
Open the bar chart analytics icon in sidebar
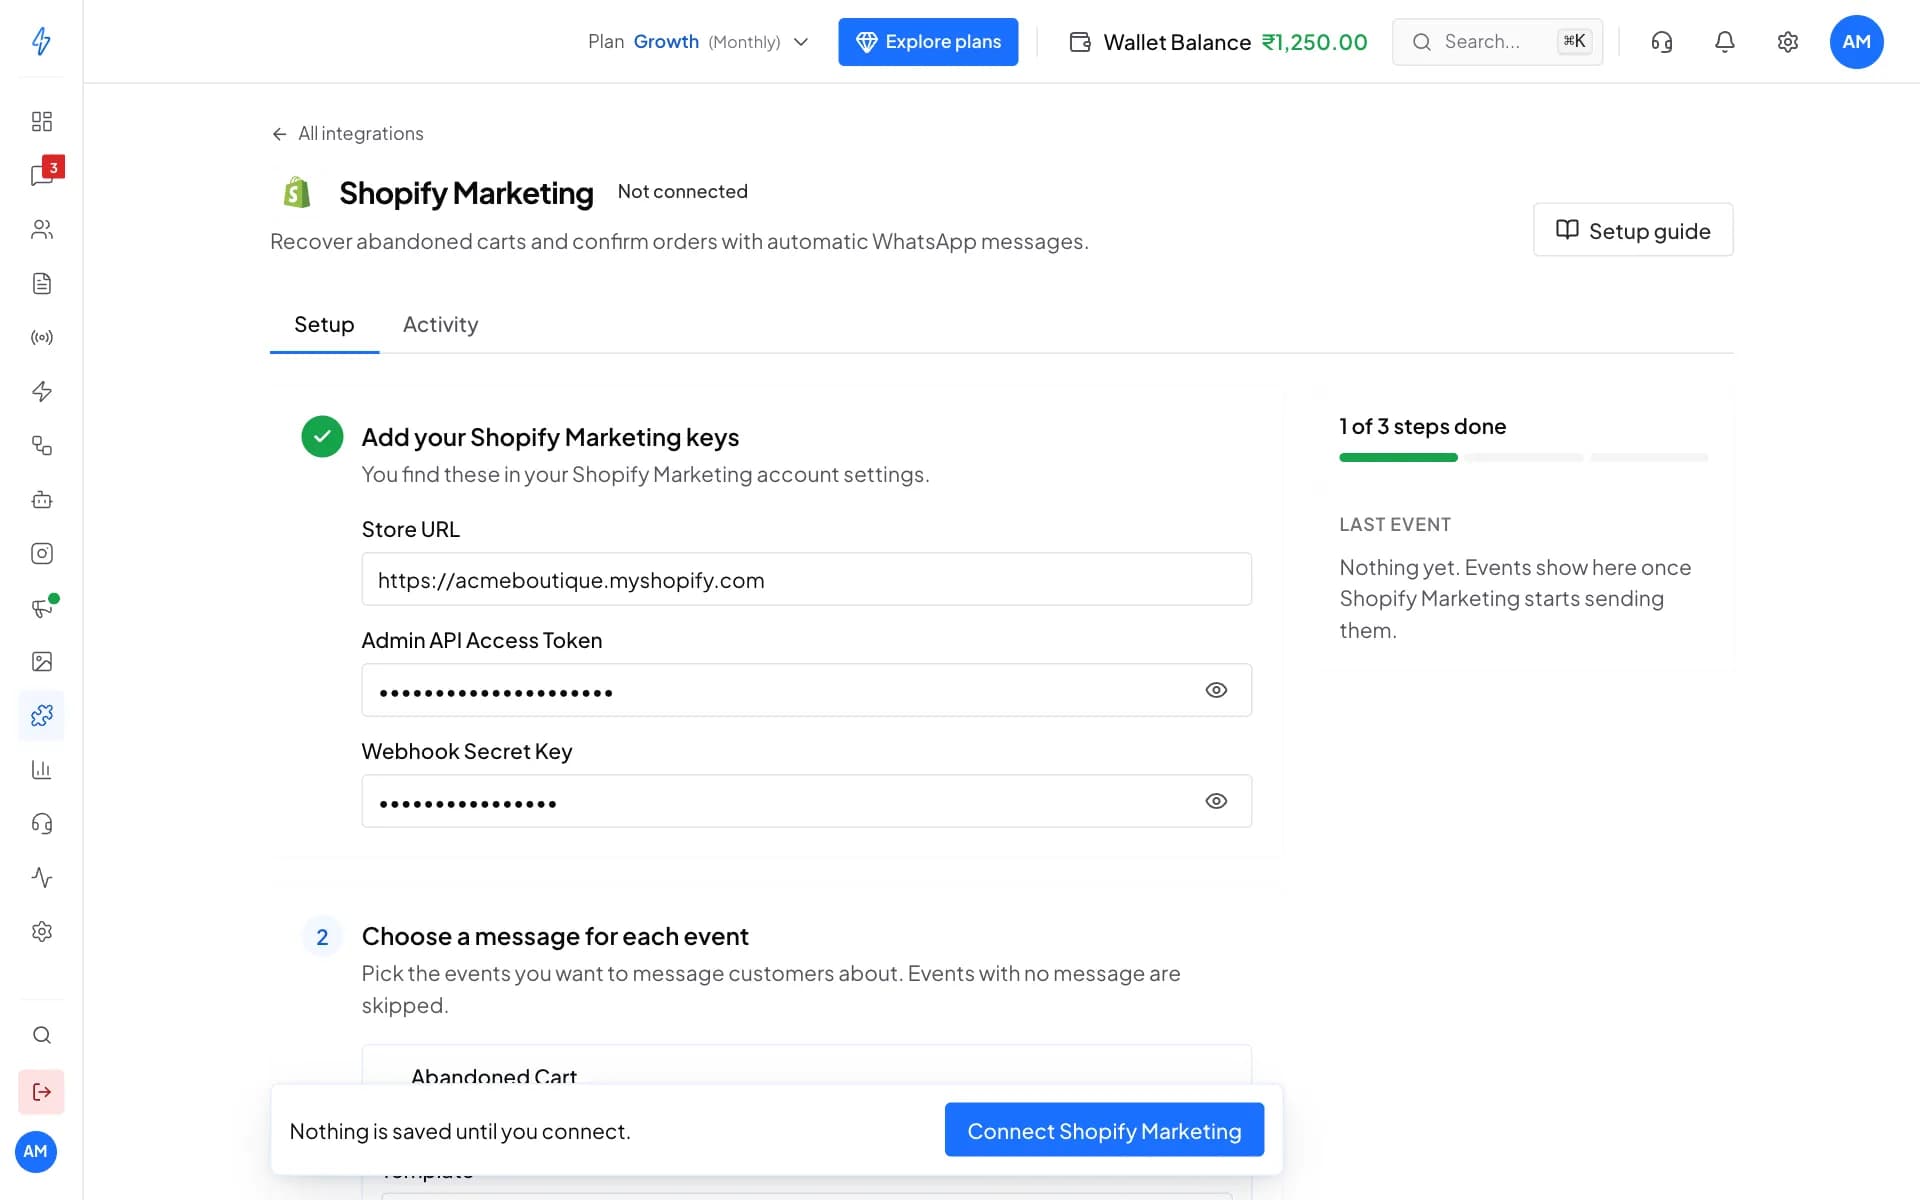[41, 769]
